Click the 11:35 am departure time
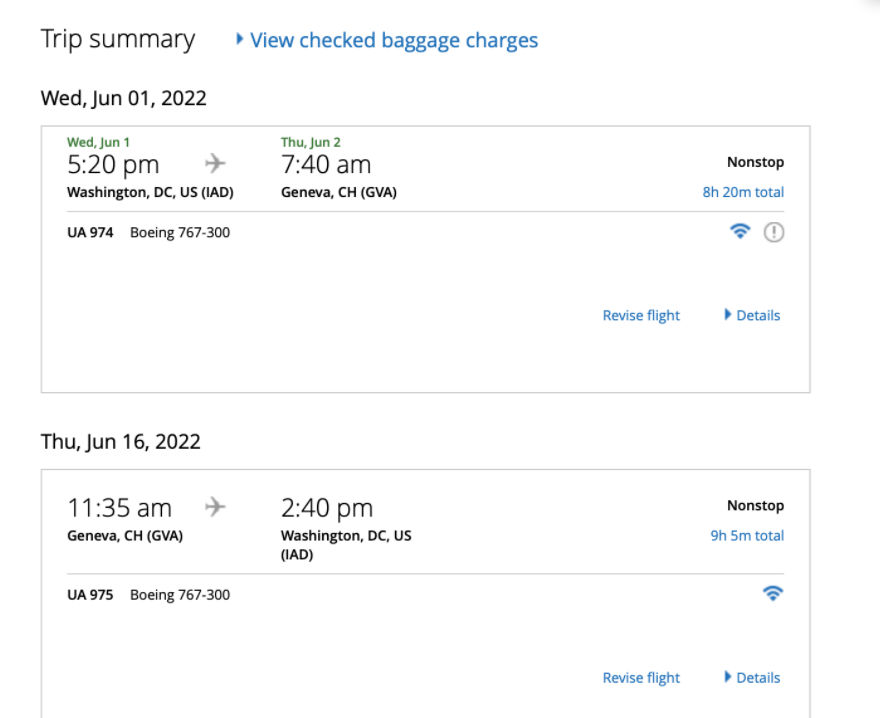The width and height of the screenshot is (880, 718). pyautogui.click(x=119, y=508)
